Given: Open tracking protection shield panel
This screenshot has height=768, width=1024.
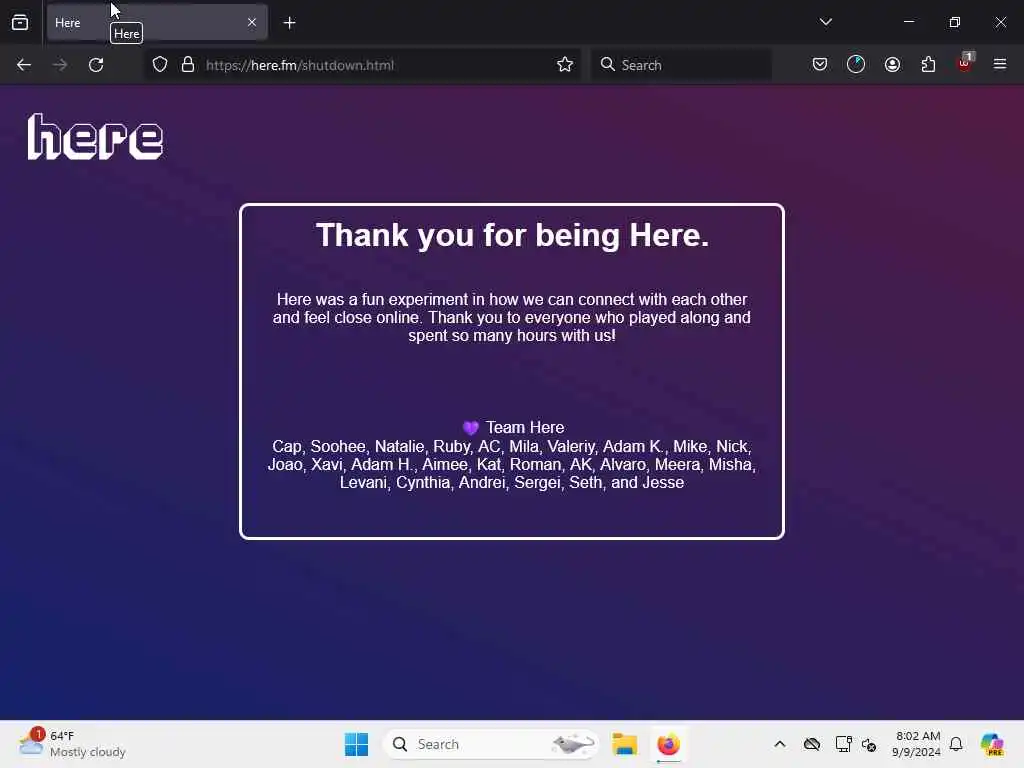Looking at the screenshot, I should click(x=160, y=65).
